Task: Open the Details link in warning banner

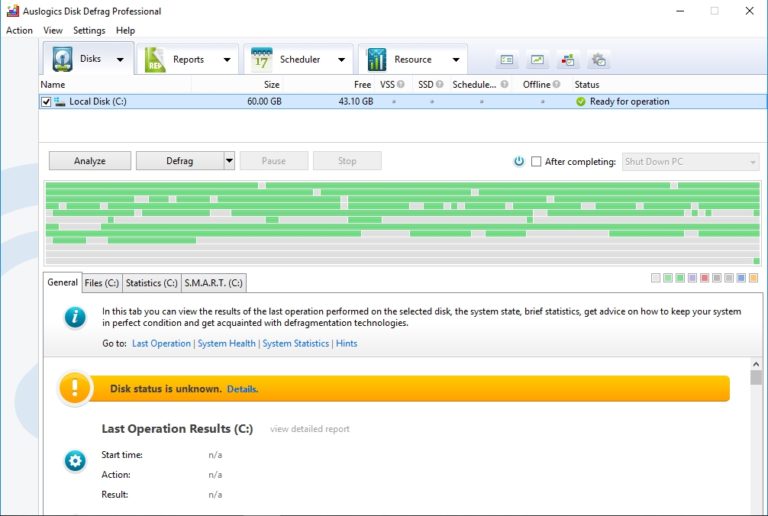Action: 242,389
